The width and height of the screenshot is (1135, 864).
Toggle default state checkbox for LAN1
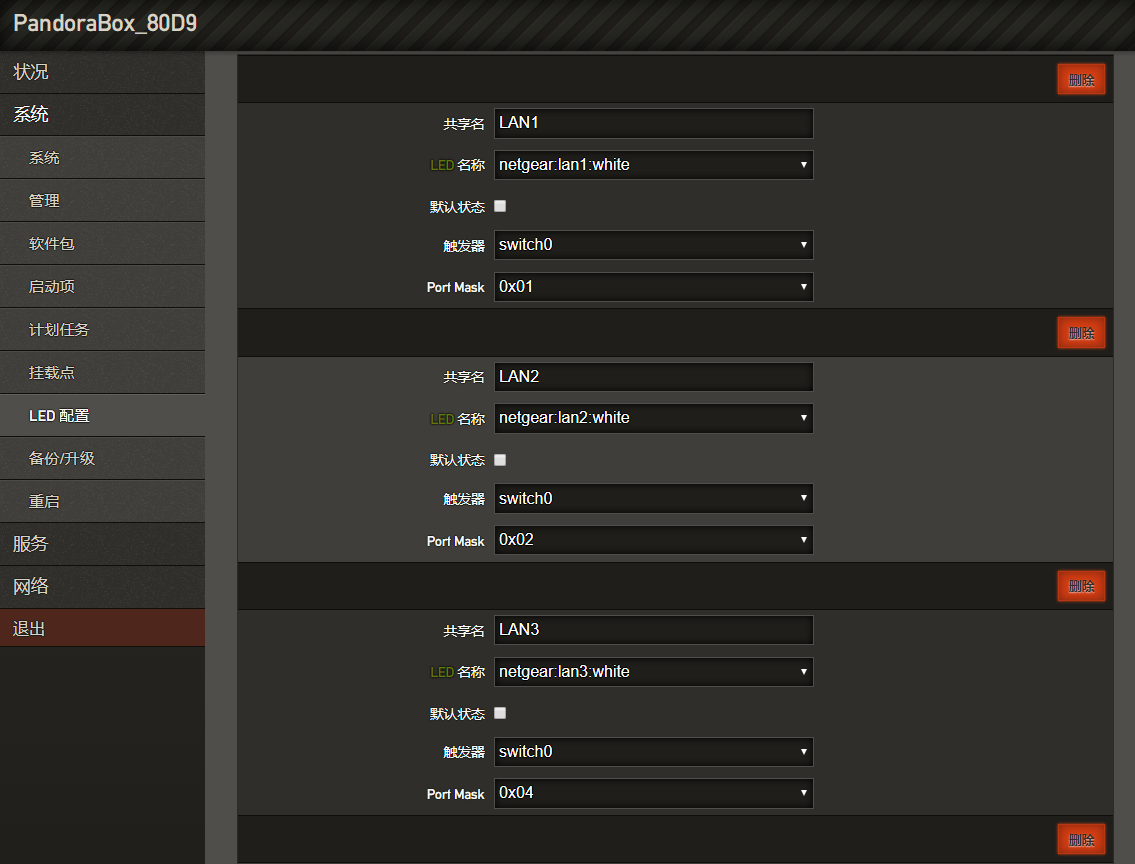[501, 206]
